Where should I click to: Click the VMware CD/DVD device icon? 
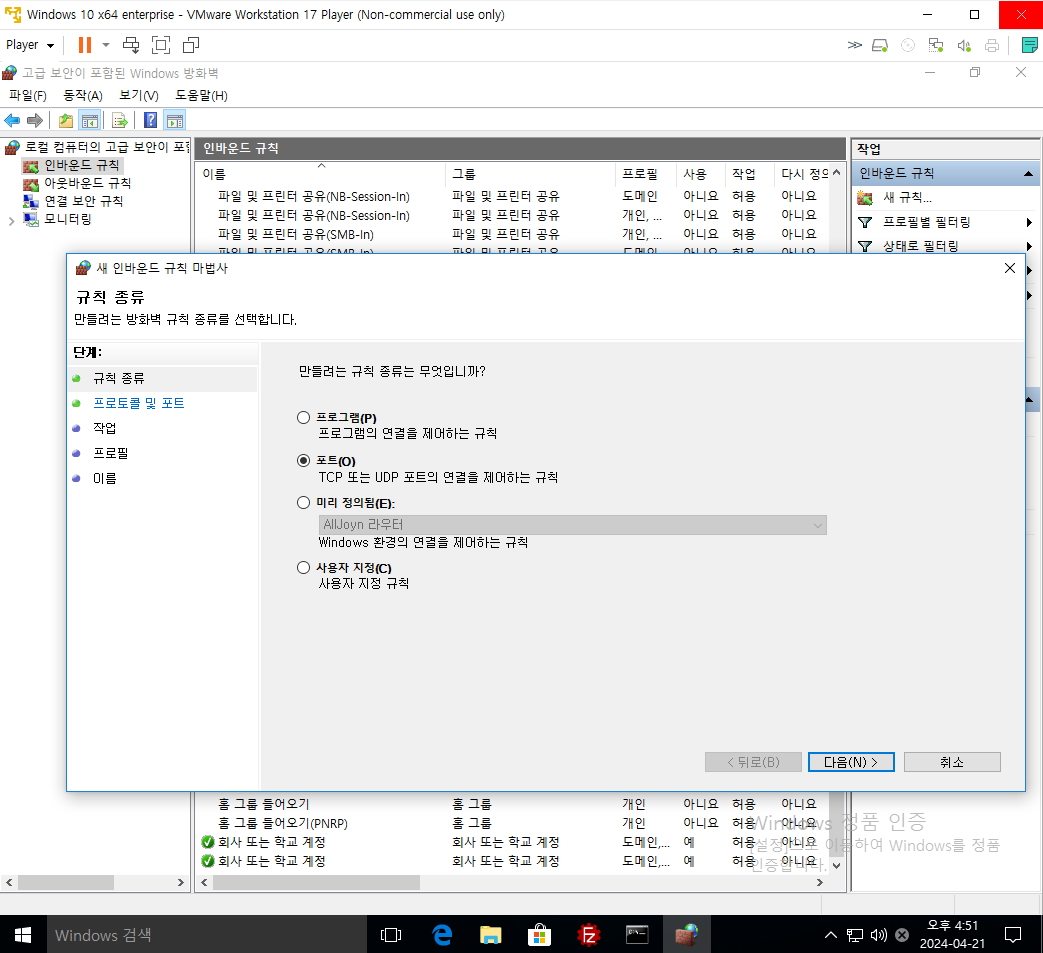908,45
